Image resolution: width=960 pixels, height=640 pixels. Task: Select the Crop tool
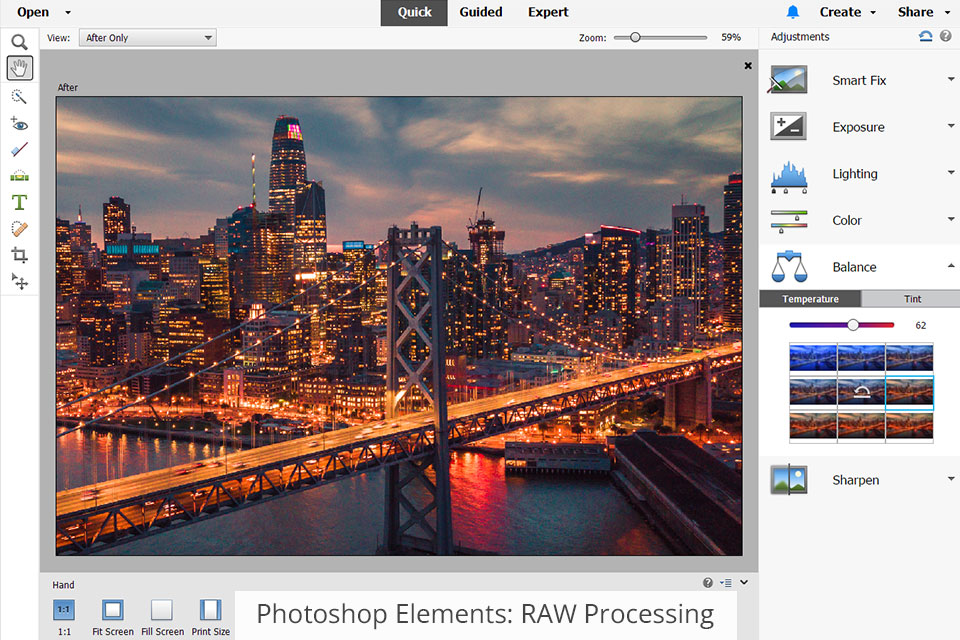[x=20, y=255]
